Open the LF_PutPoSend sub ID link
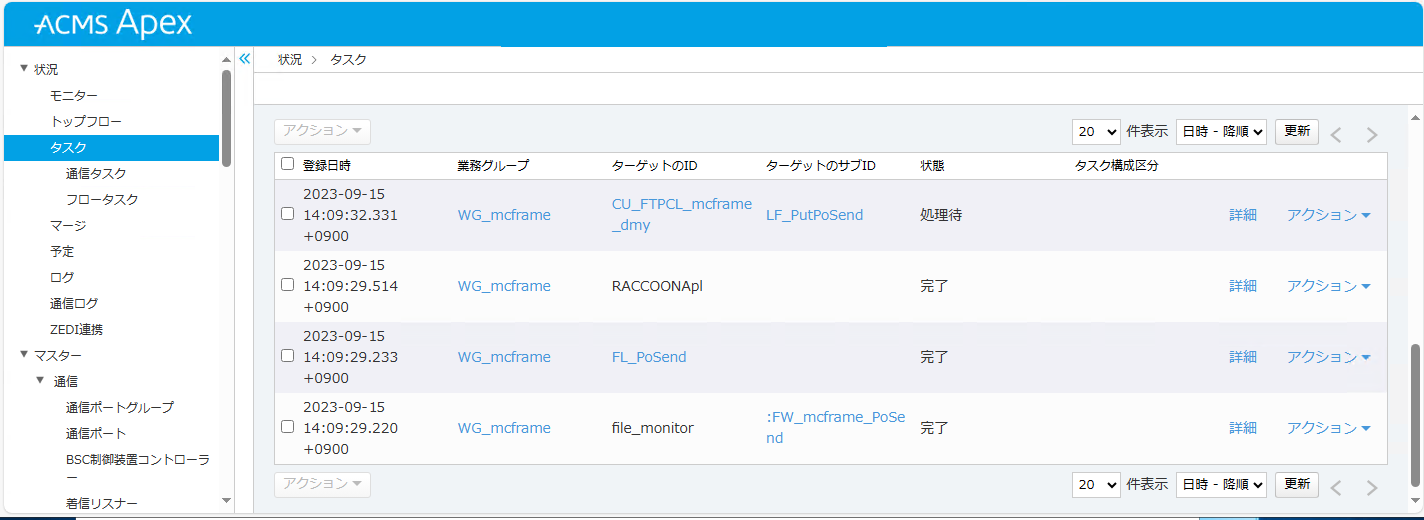The width and height of the screenshot is (1424, 520). coord(814,215)
